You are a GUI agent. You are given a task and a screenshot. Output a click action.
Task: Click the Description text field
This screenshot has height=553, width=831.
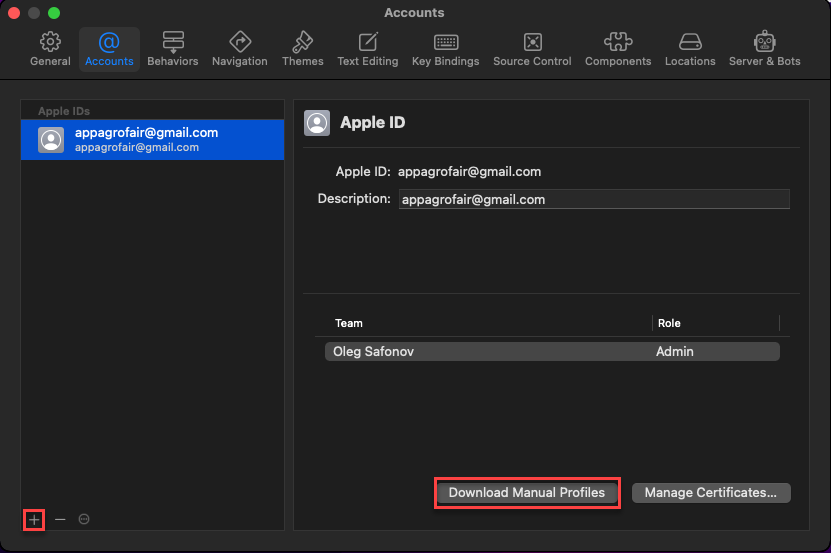594,199
